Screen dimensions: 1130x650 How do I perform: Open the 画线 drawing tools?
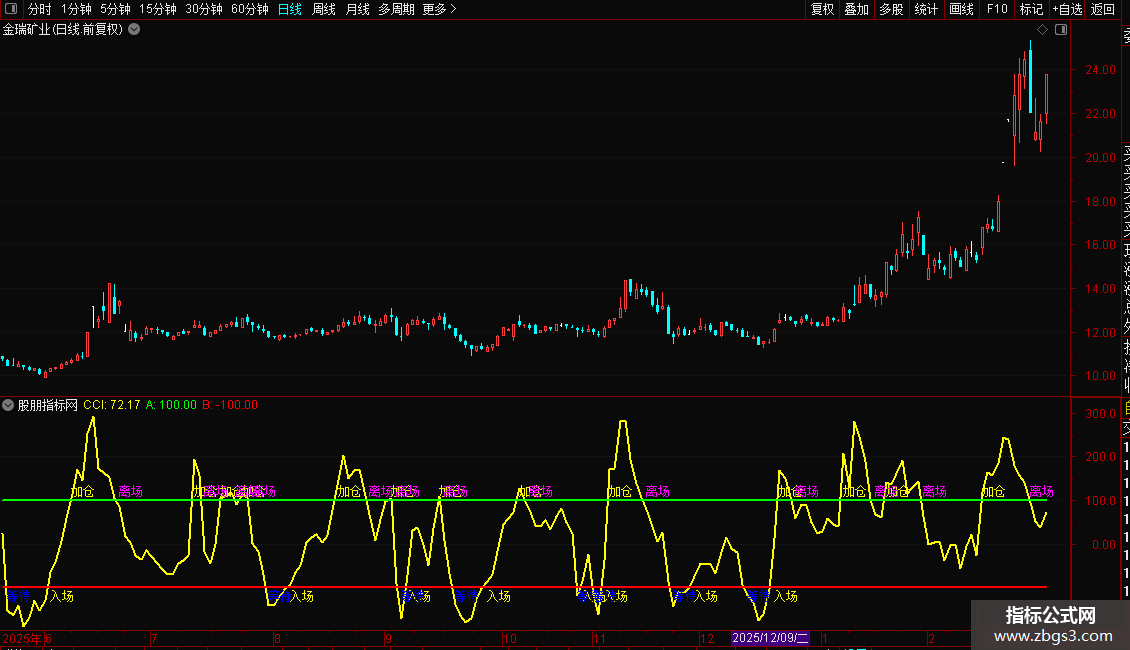pos(961,9)
